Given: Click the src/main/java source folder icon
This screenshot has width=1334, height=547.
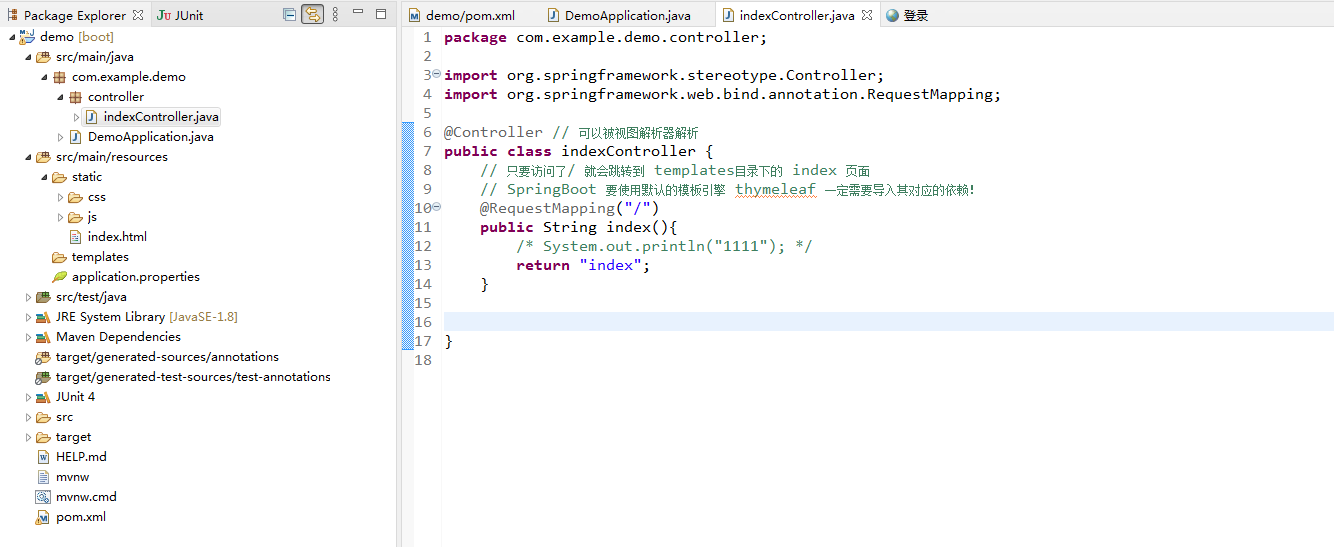Looking at the screenshot, I should (43, 57).
